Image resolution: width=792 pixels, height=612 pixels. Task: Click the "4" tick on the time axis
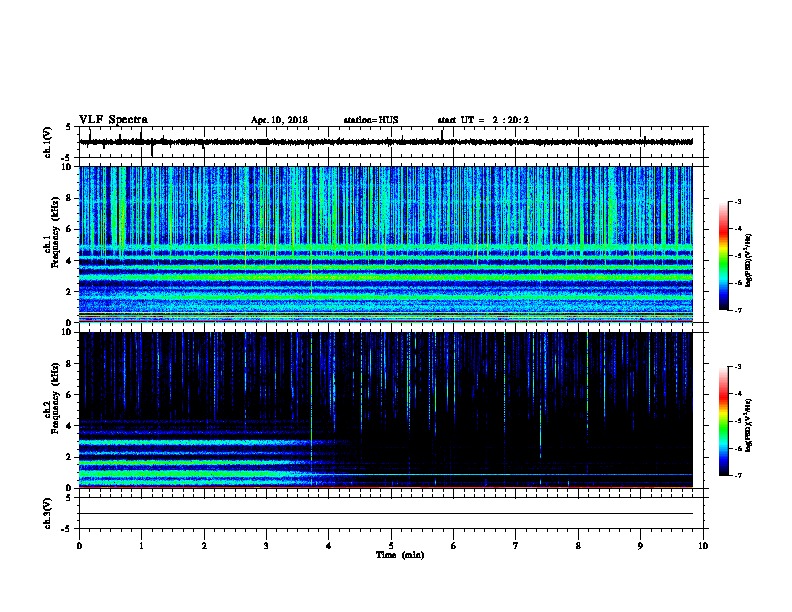[x=329, y=546]
